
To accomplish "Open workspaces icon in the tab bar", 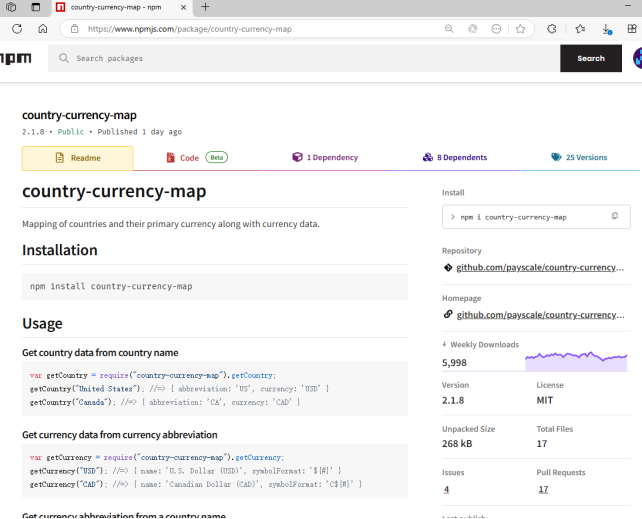I will 11,7.
